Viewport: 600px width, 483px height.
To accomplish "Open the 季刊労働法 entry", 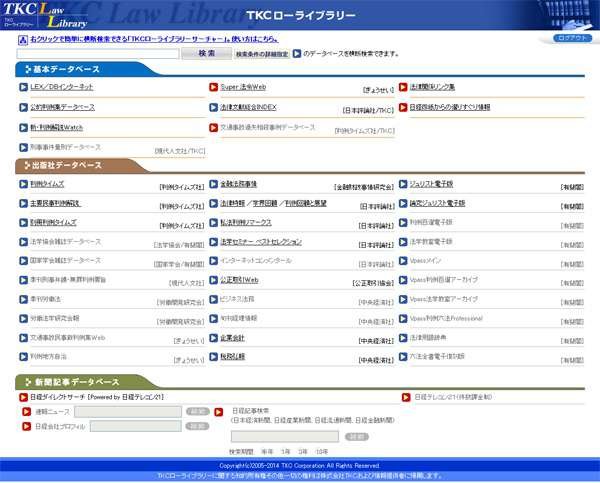I will pos(45,299).
